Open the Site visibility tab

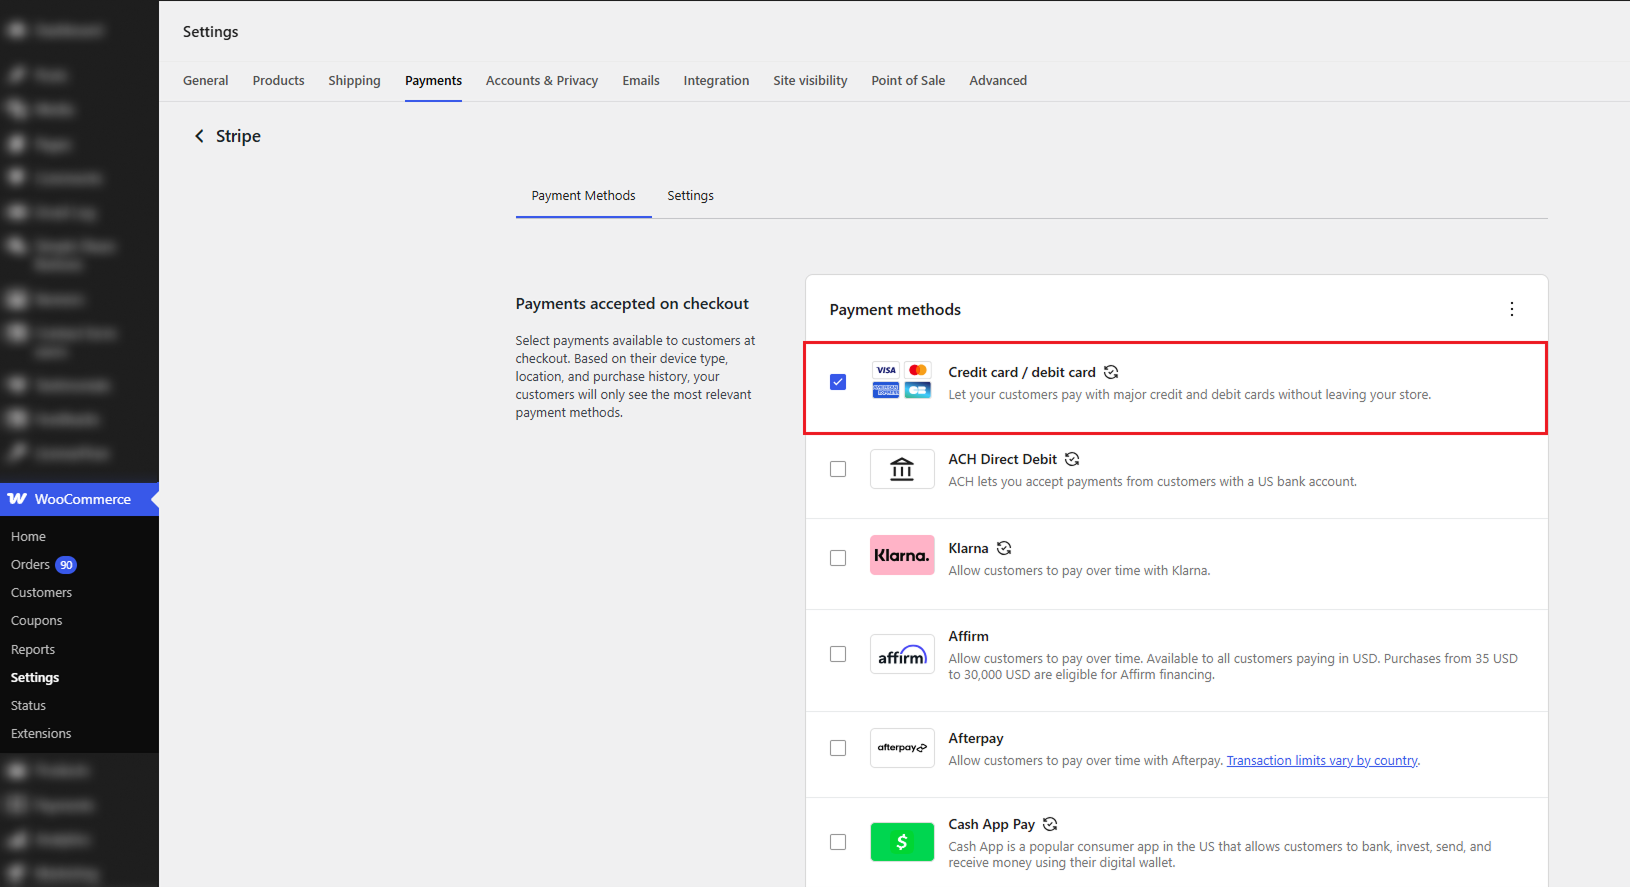[810, 81]
